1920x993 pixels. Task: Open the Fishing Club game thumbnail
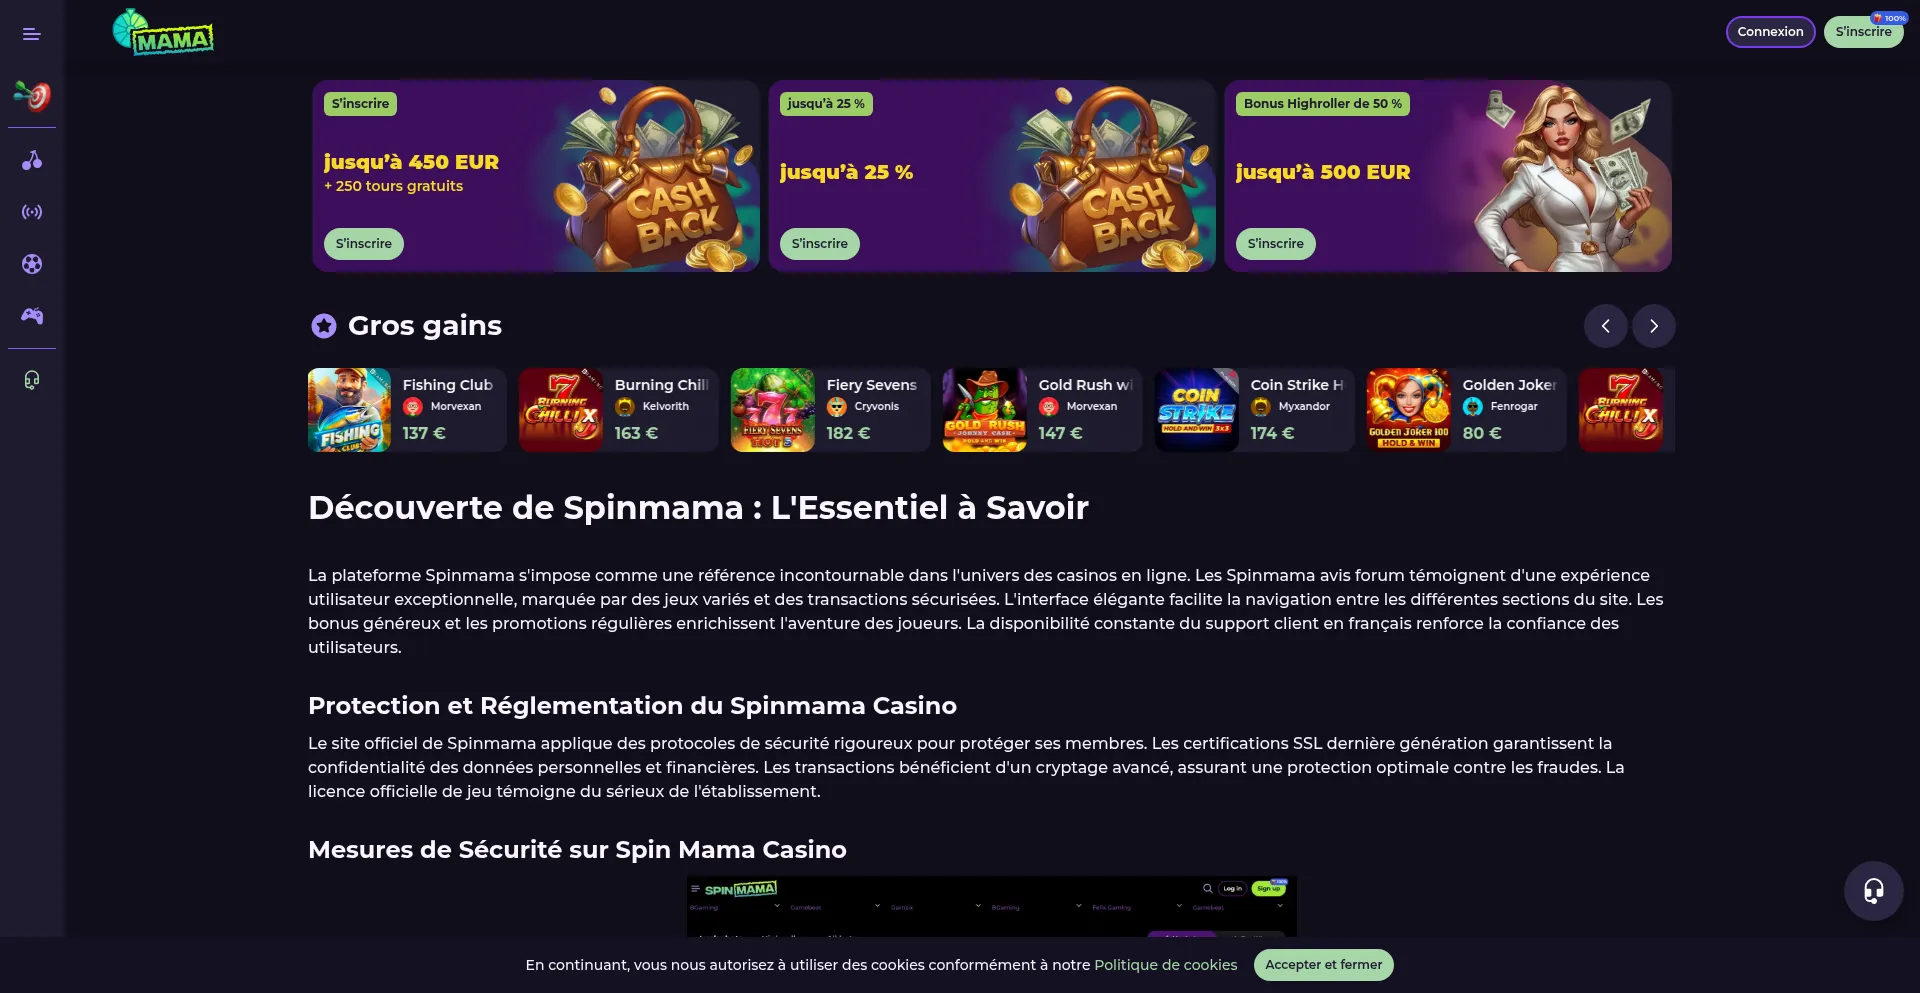(349, 410)
